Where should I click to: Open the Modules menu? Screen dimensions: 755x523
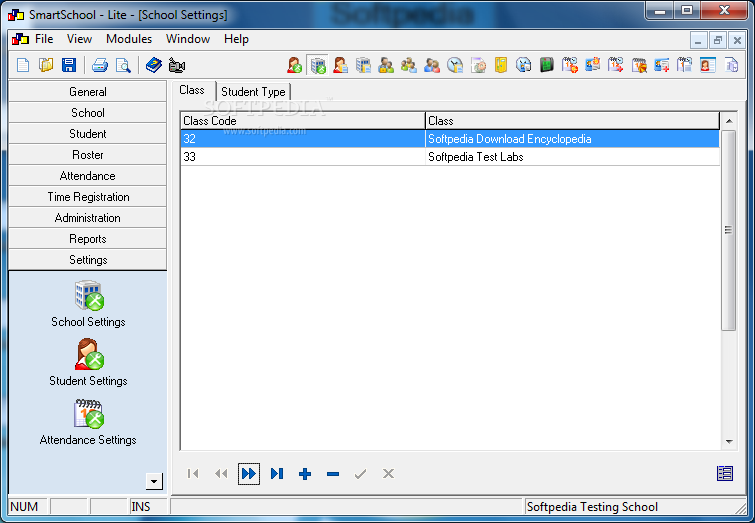pyautogui.click(x=129, y=39)
